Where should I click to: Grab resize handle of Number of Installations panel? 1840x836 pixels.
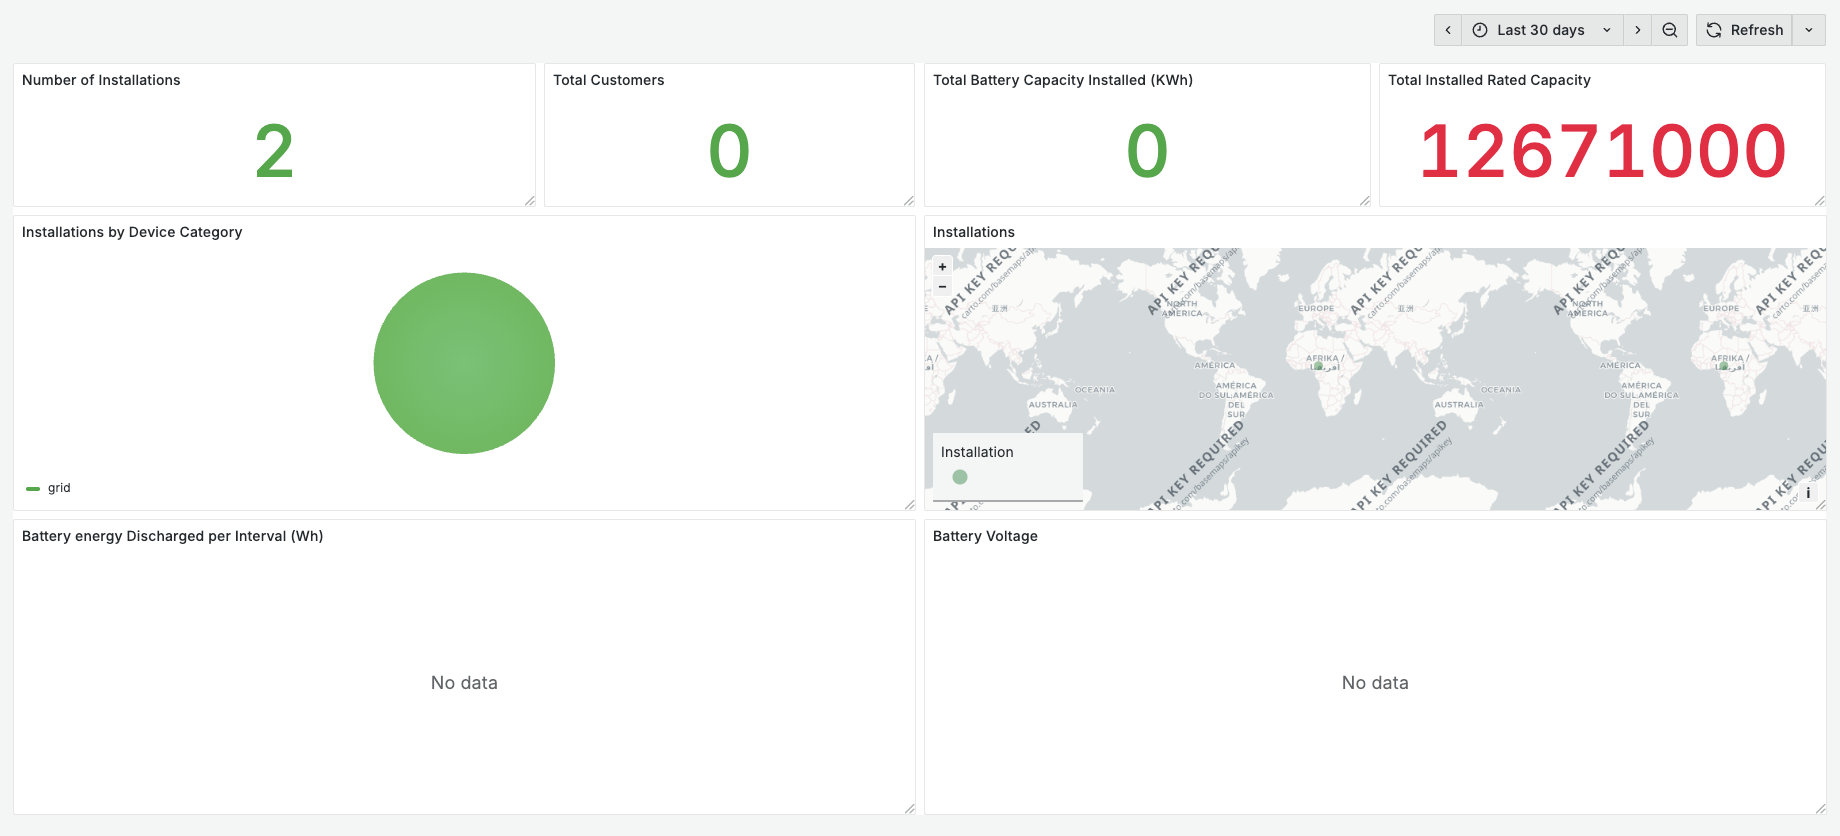click(x=529, y=201)
